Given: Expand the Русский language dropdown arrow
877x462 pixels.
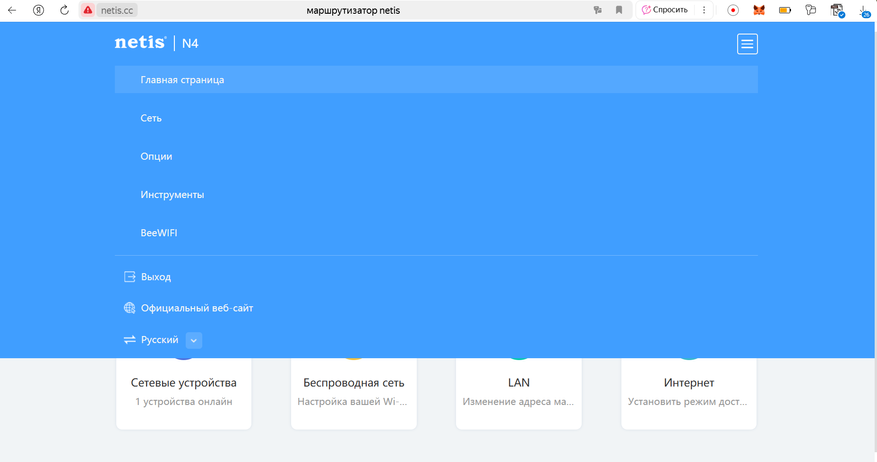Looking at the screenshot, I should (x=194, y=340).
